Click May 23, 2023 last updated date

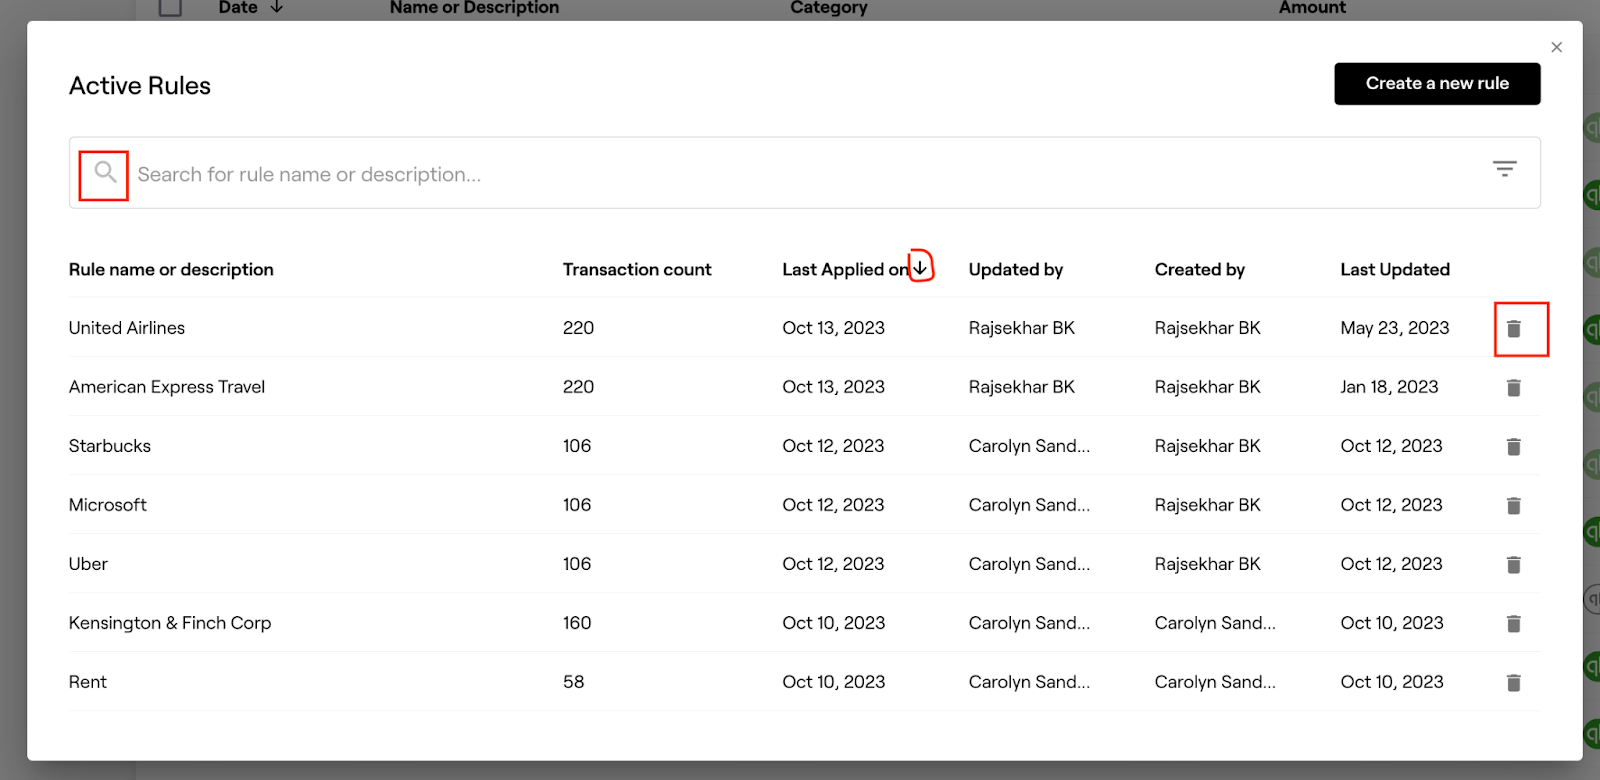pyautogui.click(x=1395, y=328)
